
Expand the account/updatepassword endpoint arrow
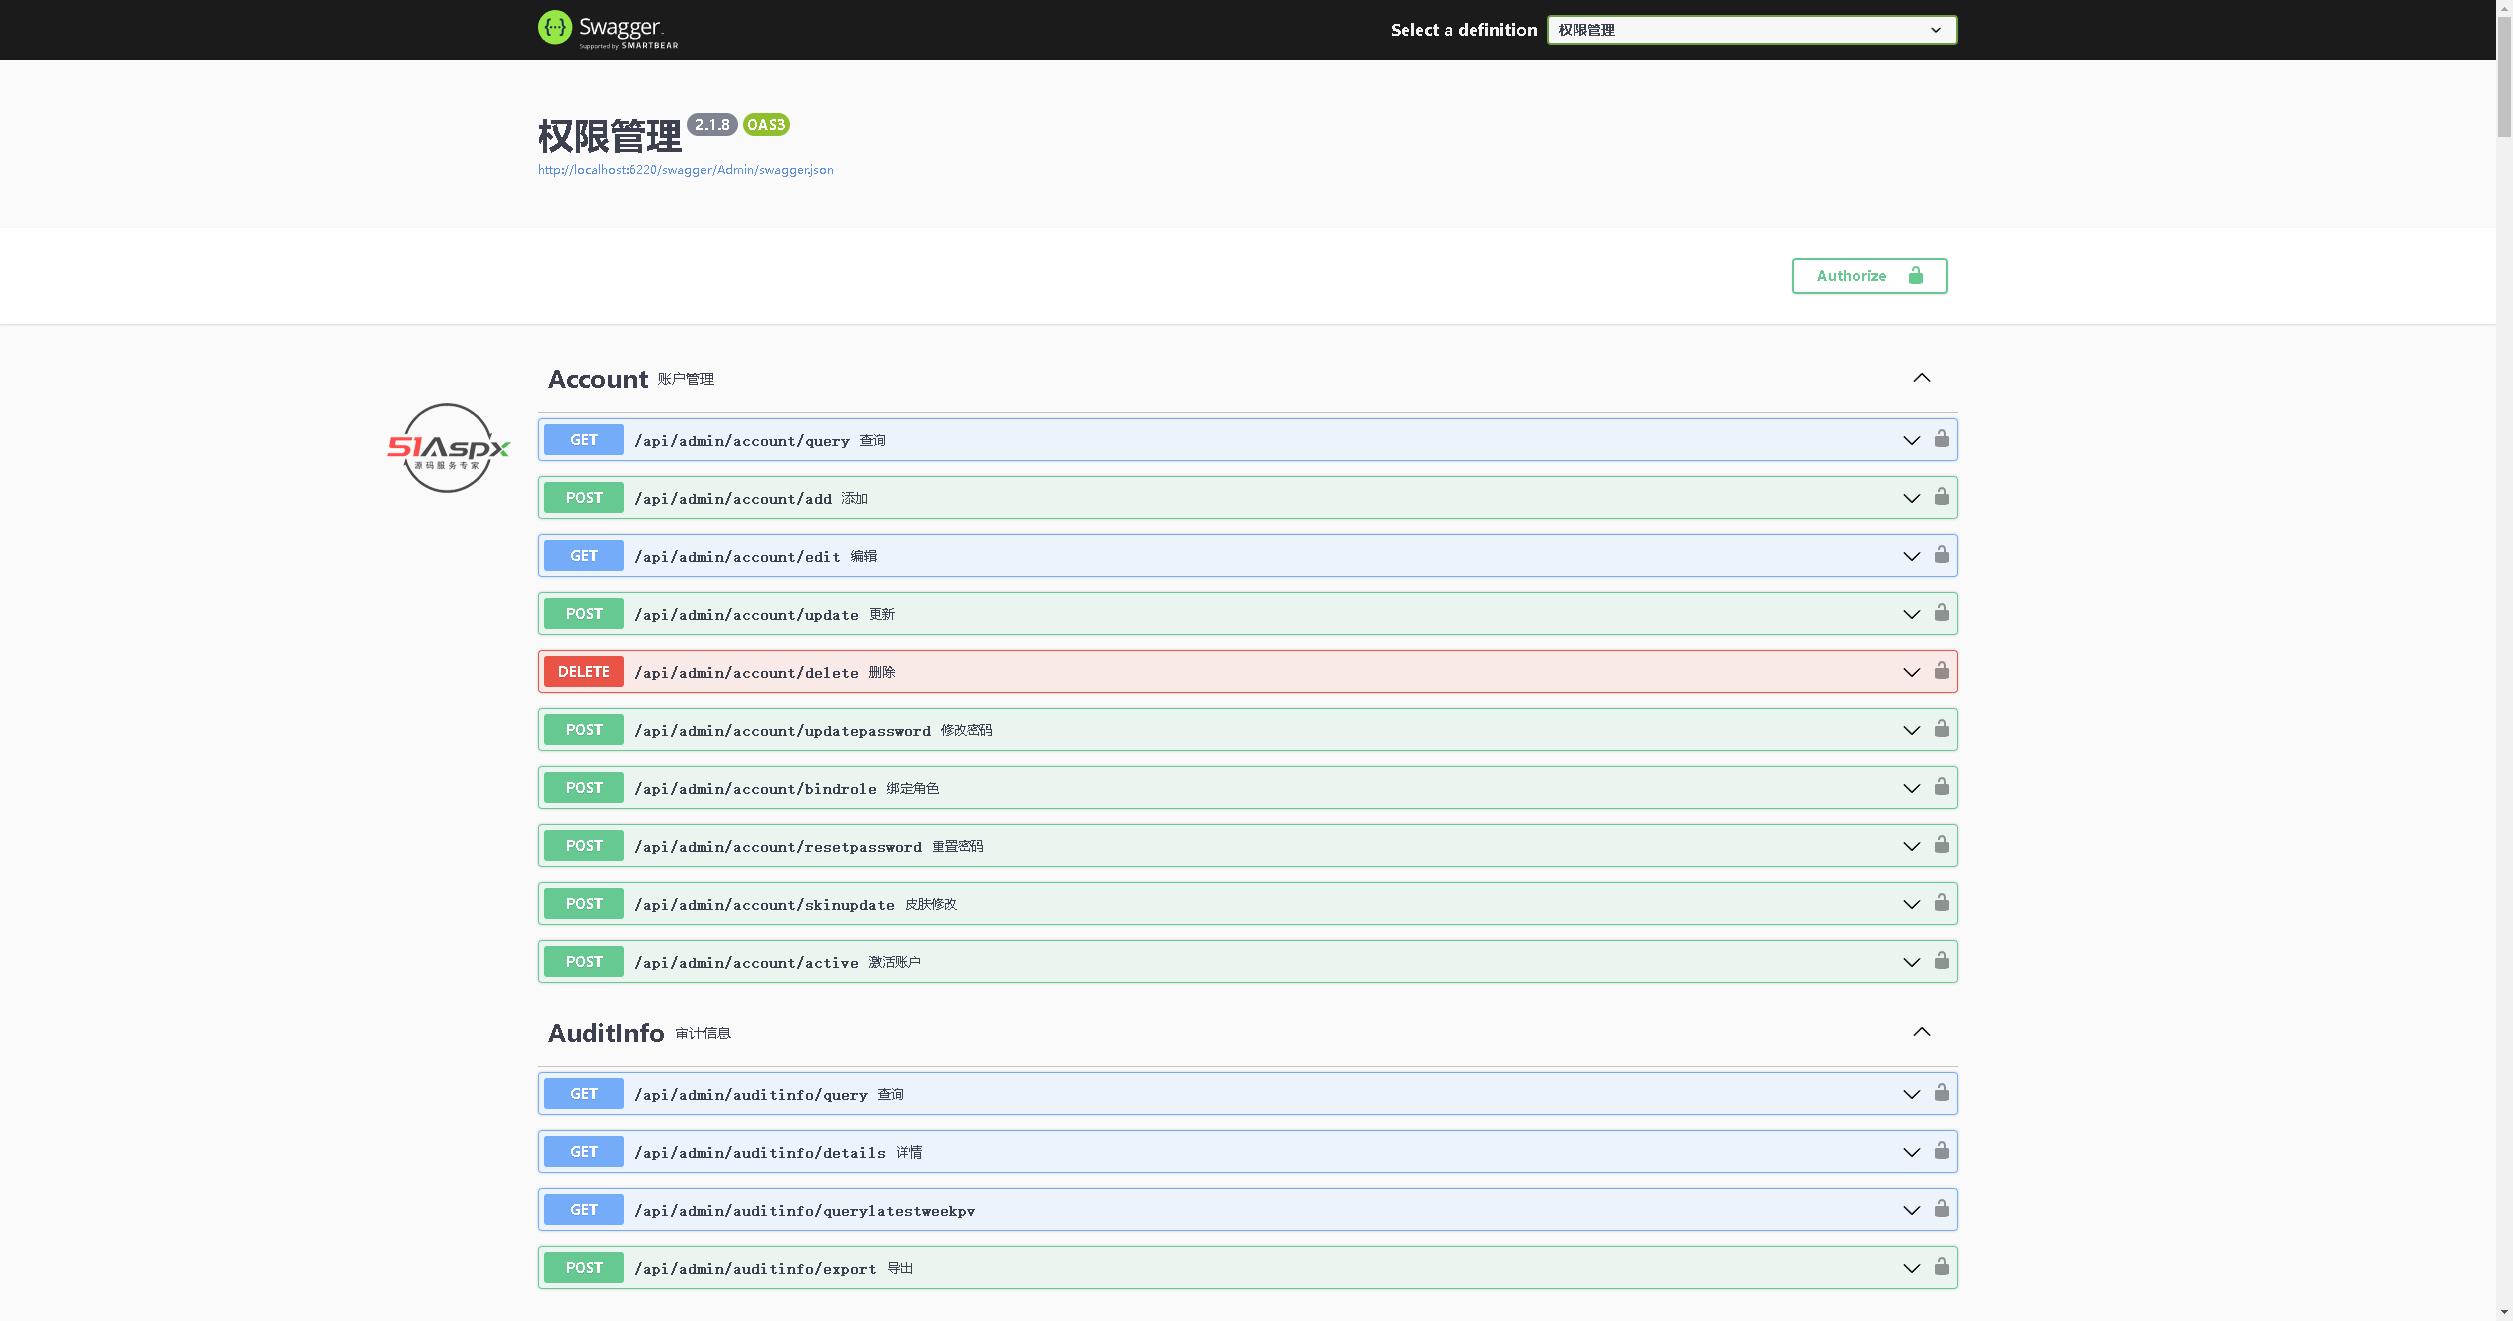1911,731
